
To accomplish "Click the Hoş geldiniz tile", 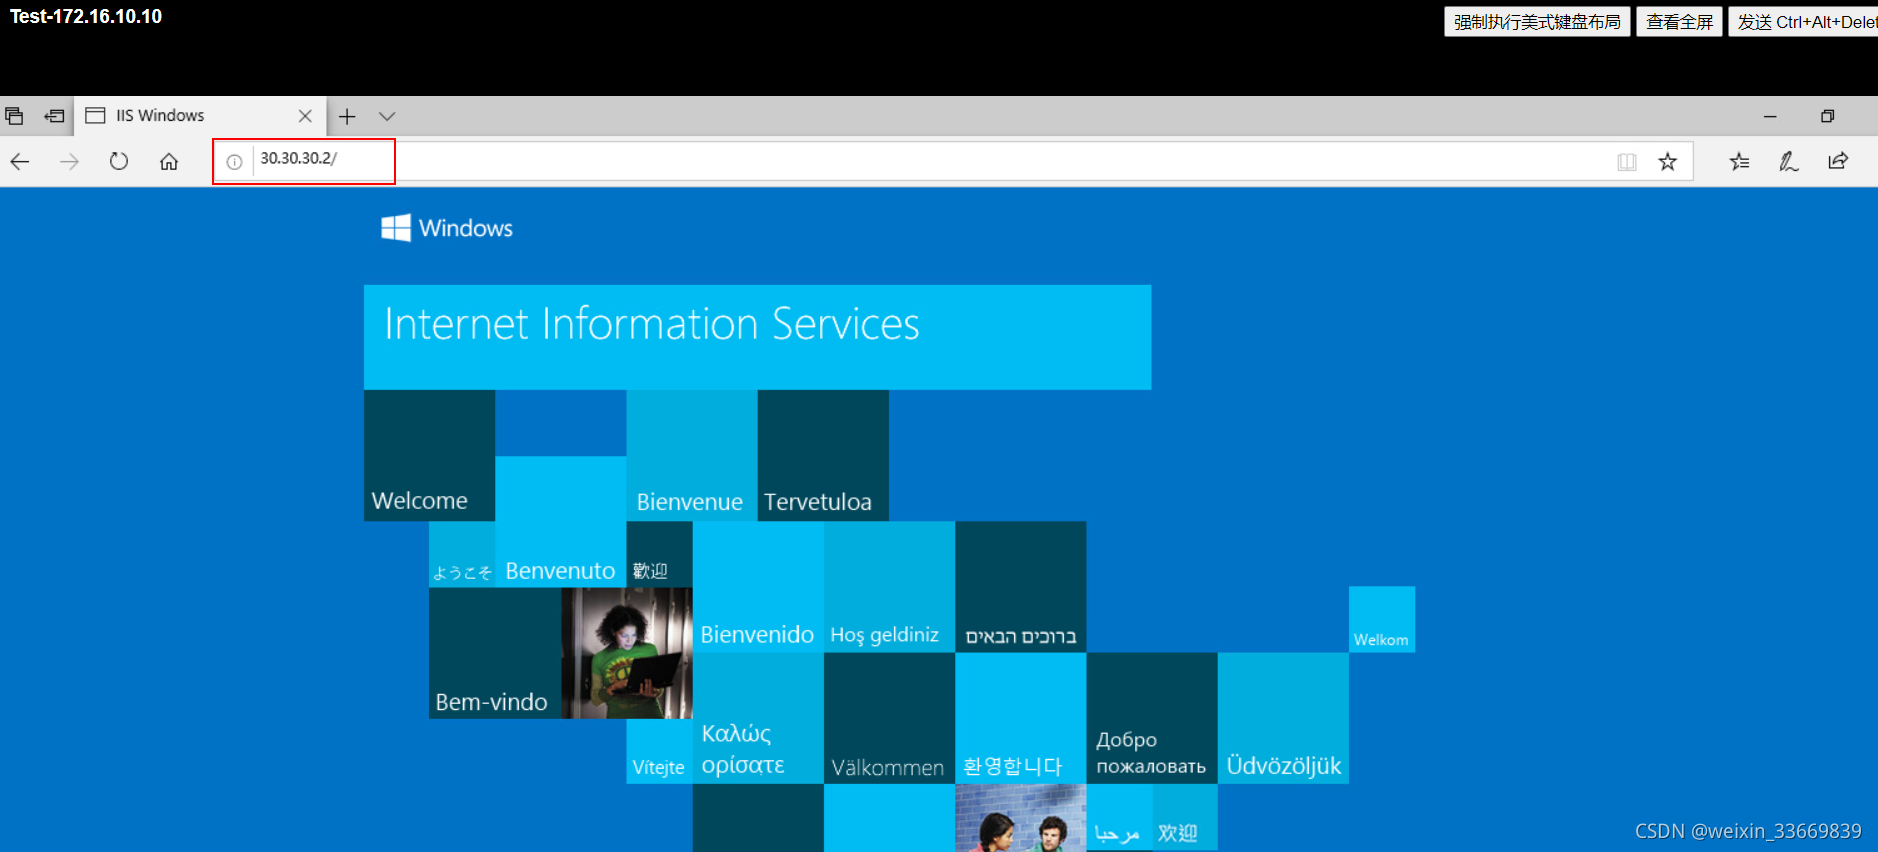I will coord(889,587).
